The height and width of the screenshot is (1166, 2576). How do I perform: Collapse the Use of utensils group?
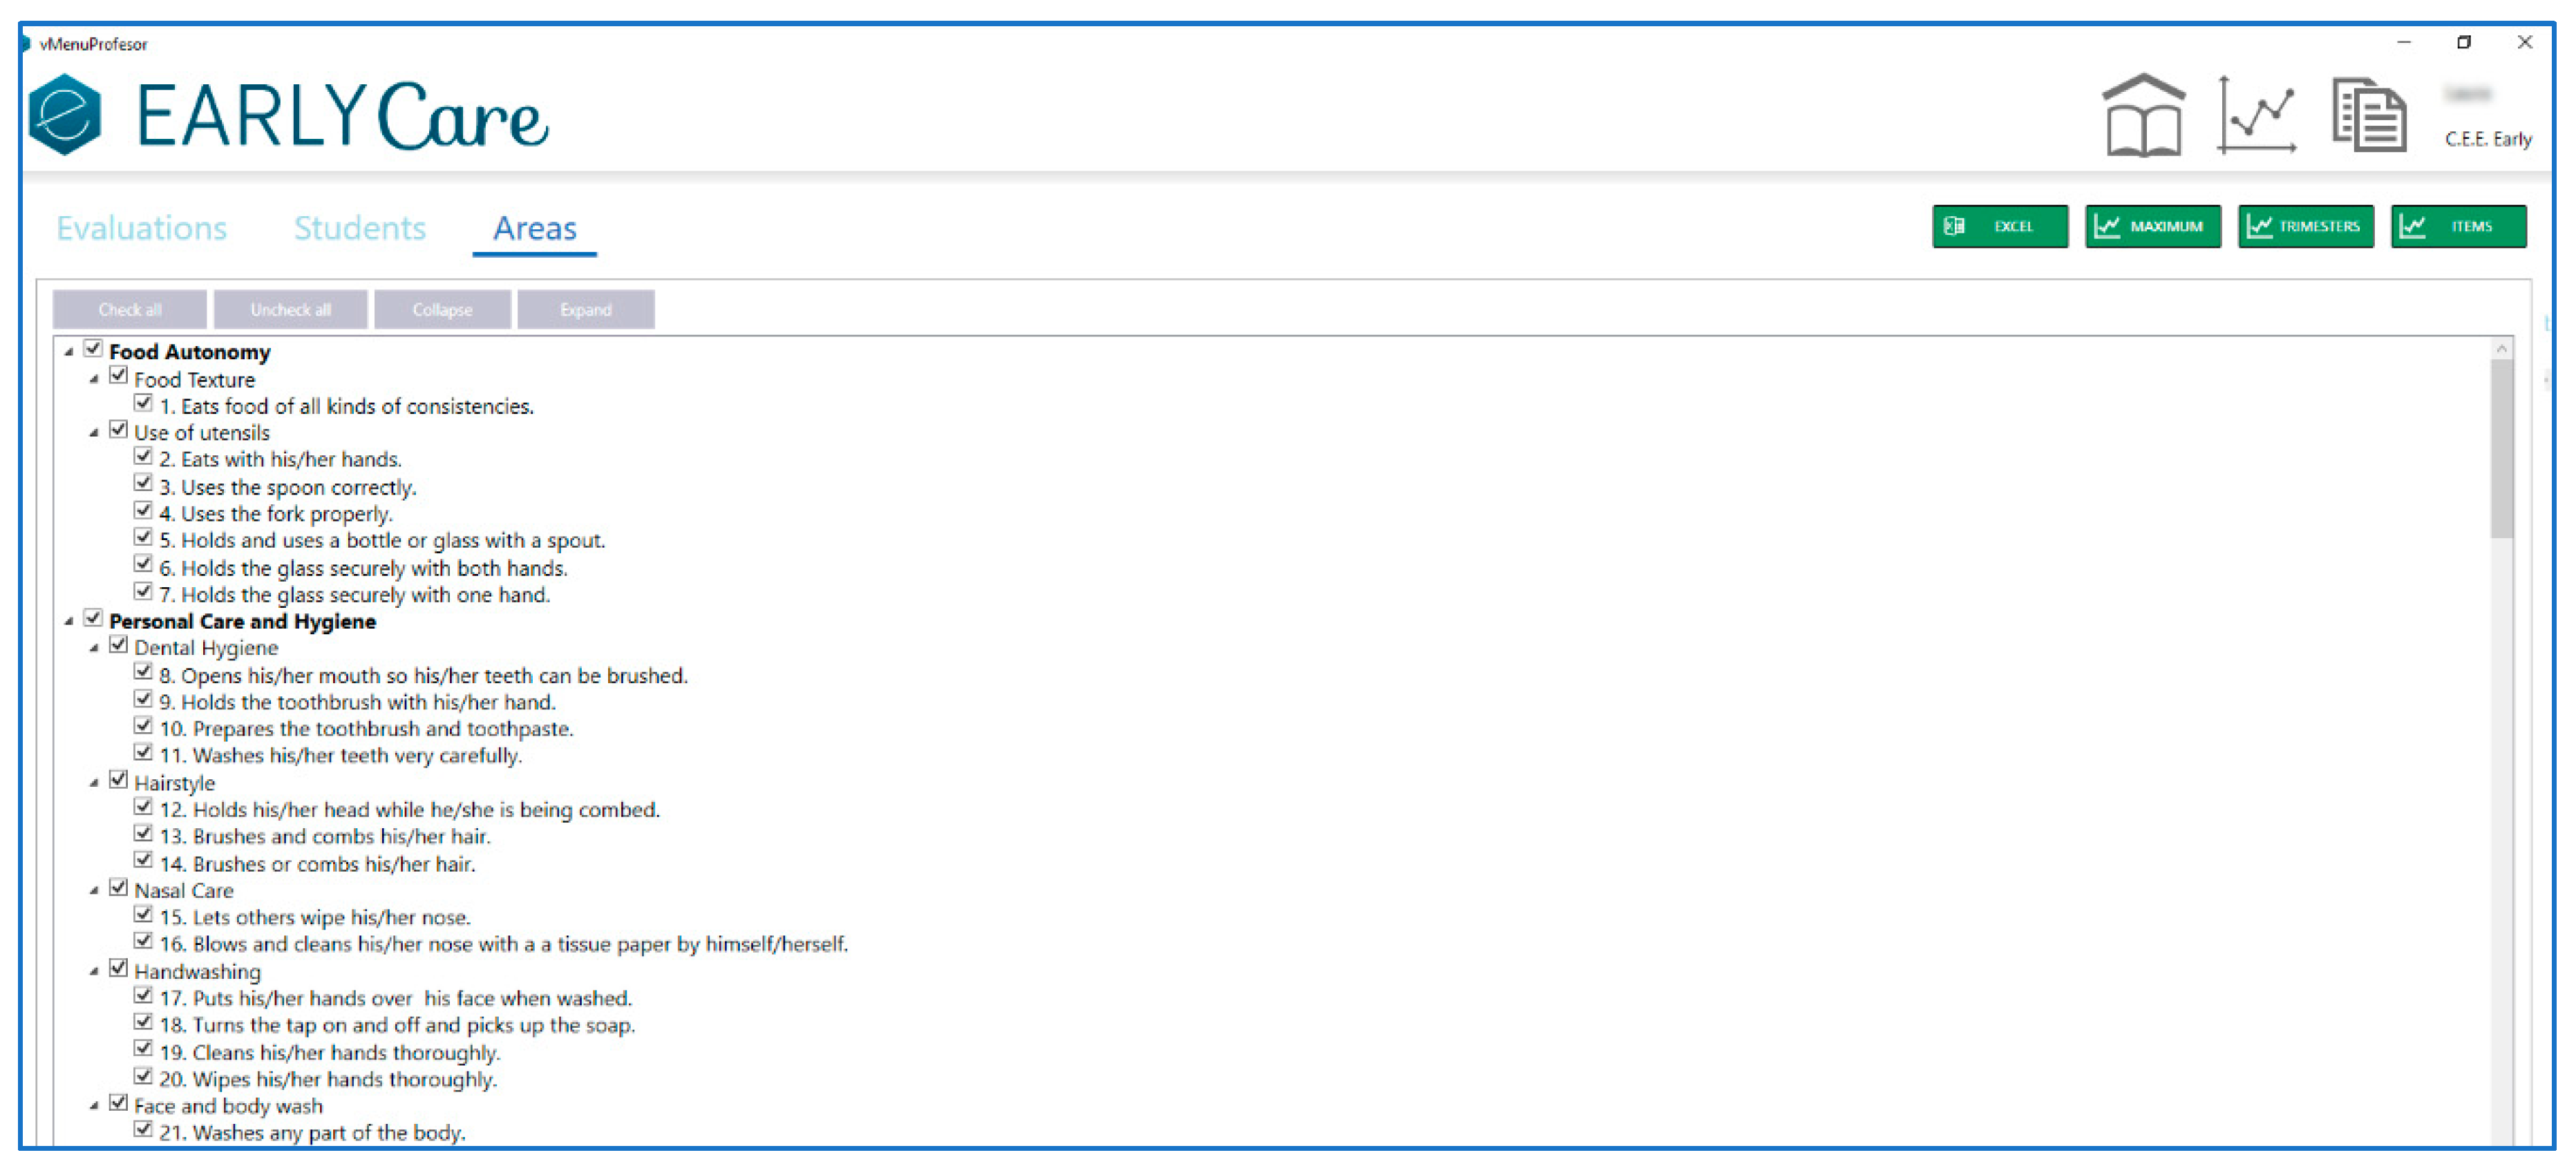[x=94, y=433]
